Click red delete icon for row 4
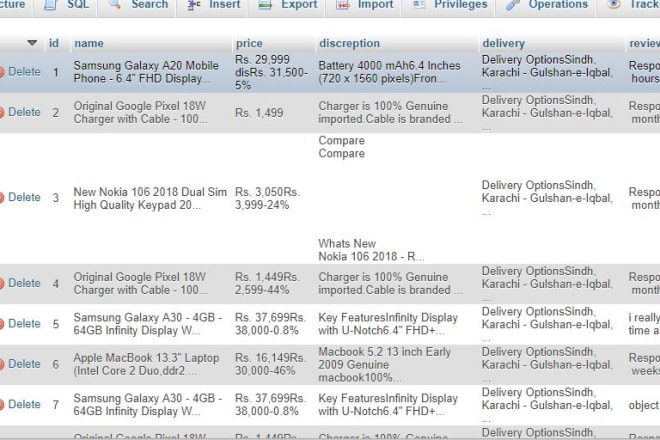 point(2,283)
